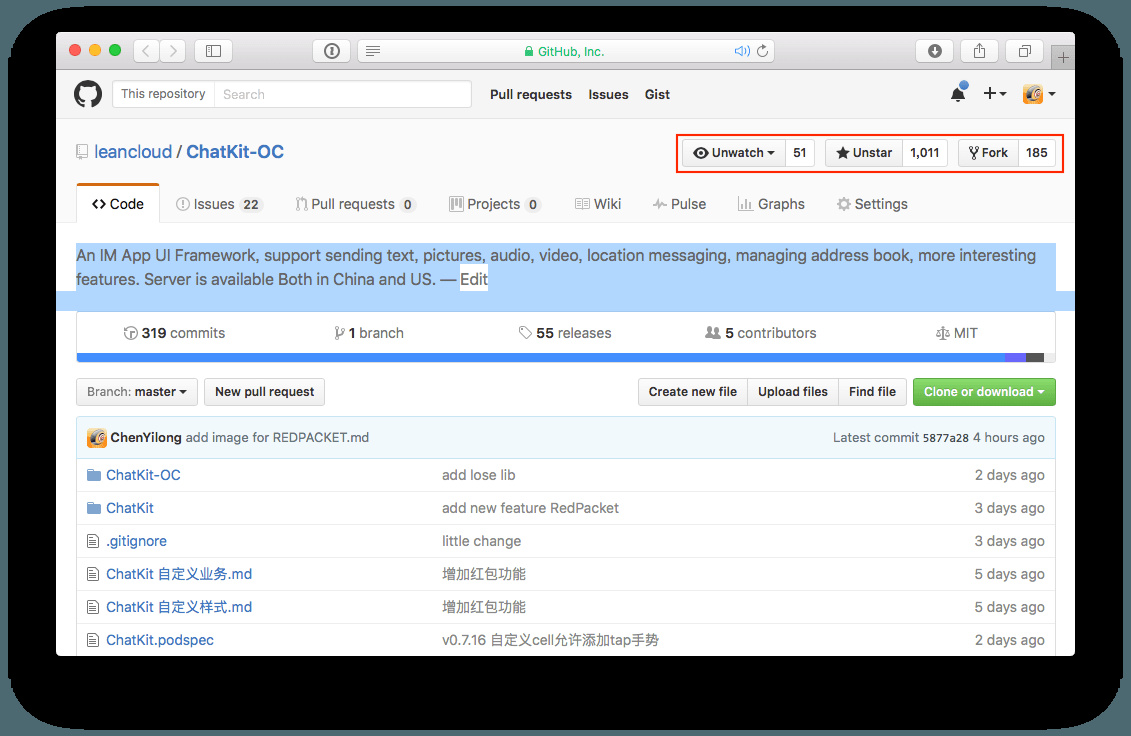Click the Safari address bar showing GitHub, Inc.

(x=566, y=51)
